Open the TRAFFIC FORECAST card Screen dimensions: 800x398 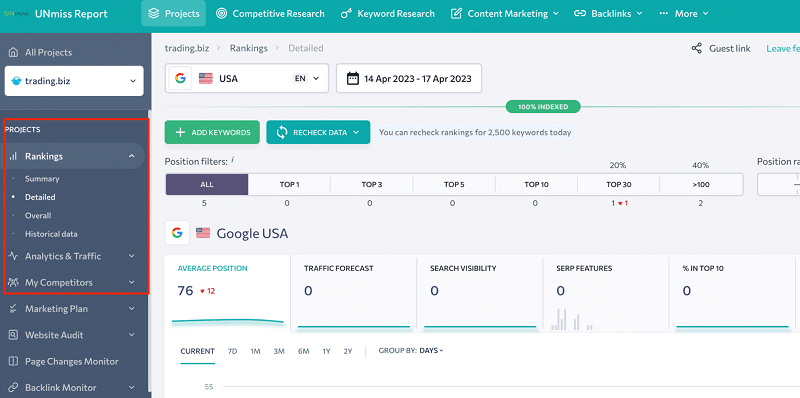point(354,293)
